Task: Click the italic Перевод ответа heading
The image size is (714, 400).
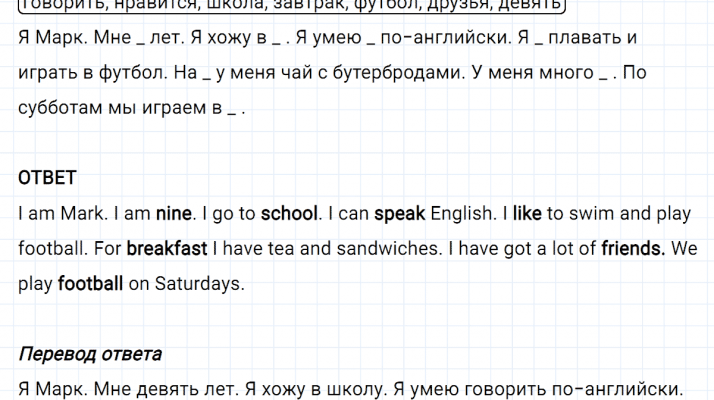Action: pyautogui.click(x=90, y=355)
